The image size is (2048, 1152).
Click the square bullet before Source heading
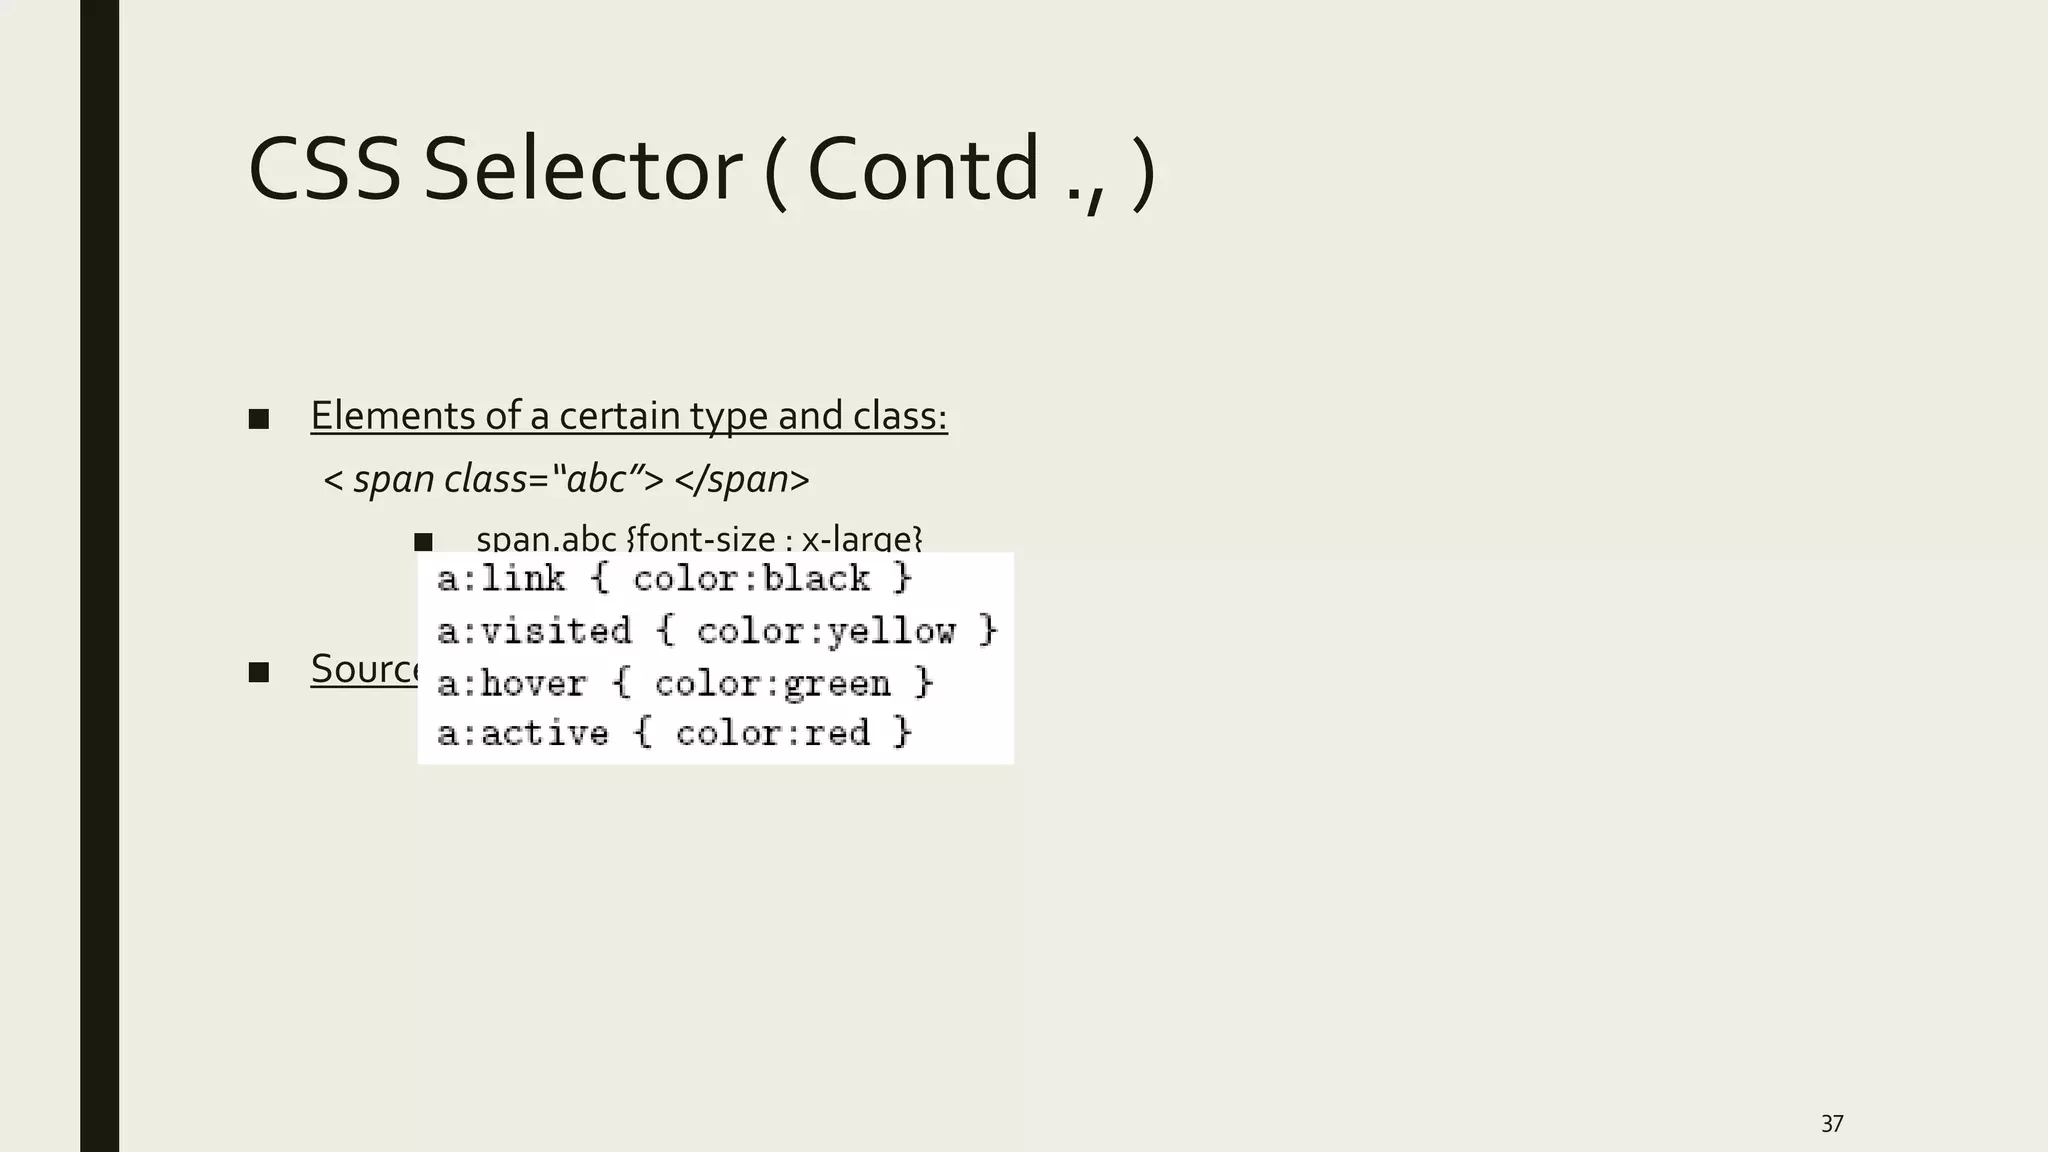point(259,672)
